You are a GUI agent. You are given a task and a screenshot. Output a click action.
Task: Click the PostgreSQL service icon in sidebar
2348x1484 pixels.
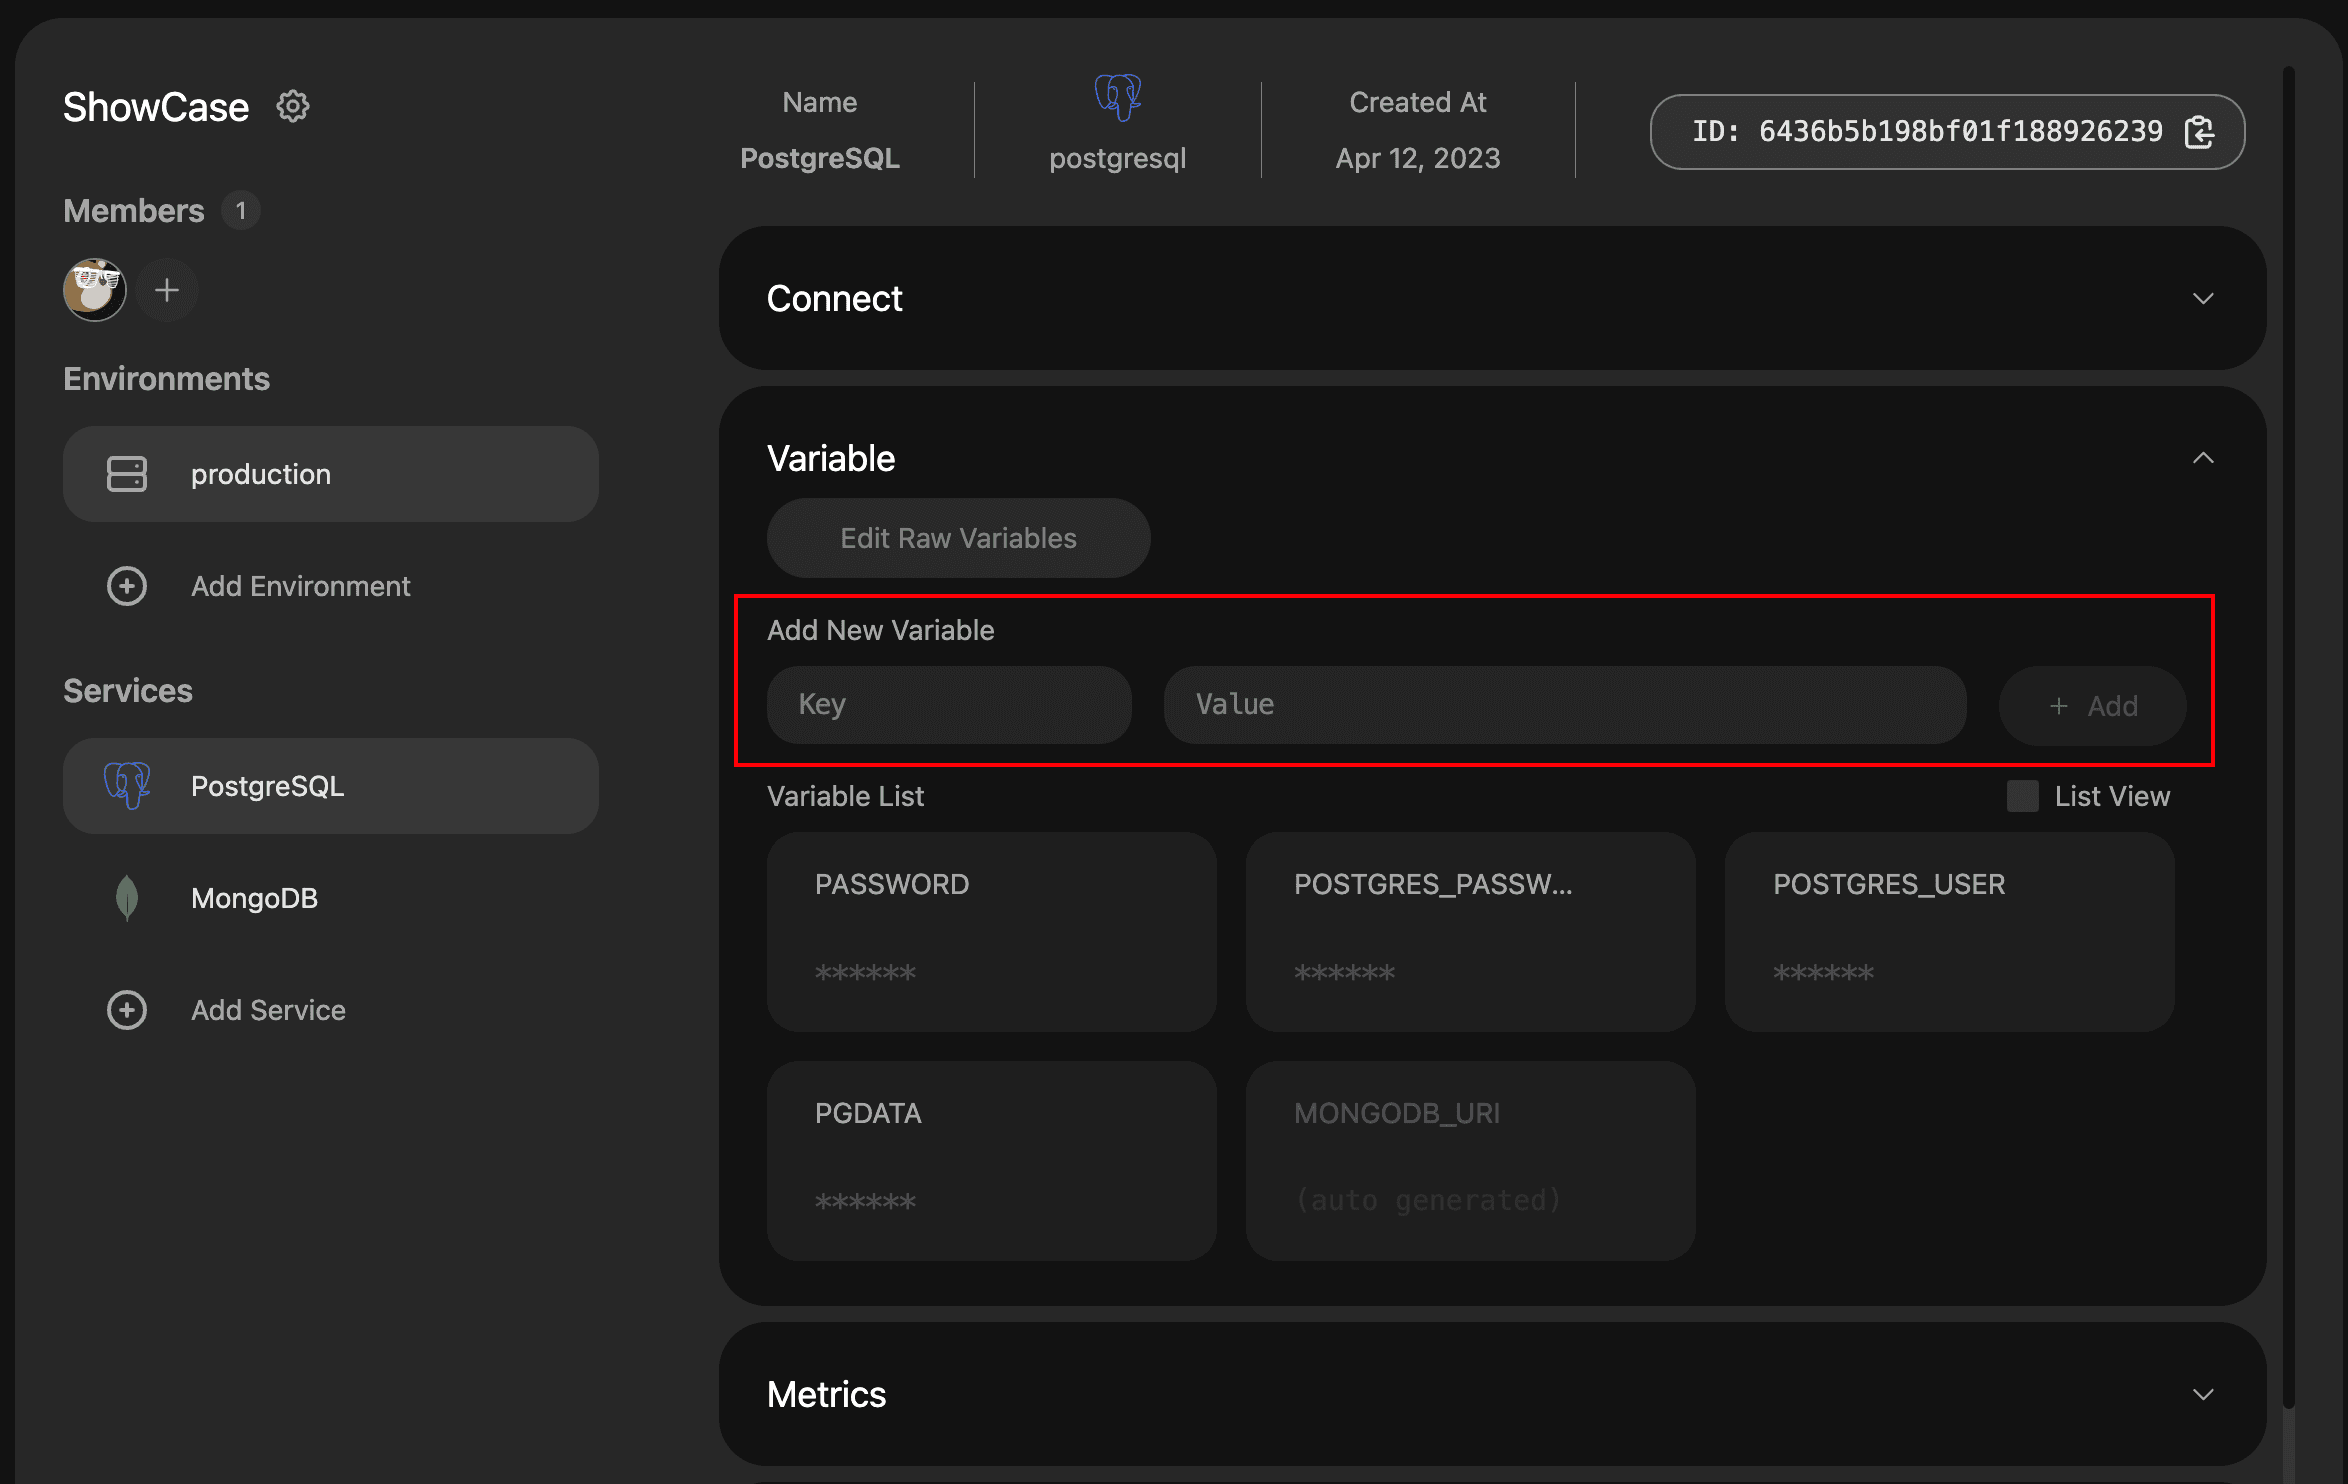coord(128,786)
